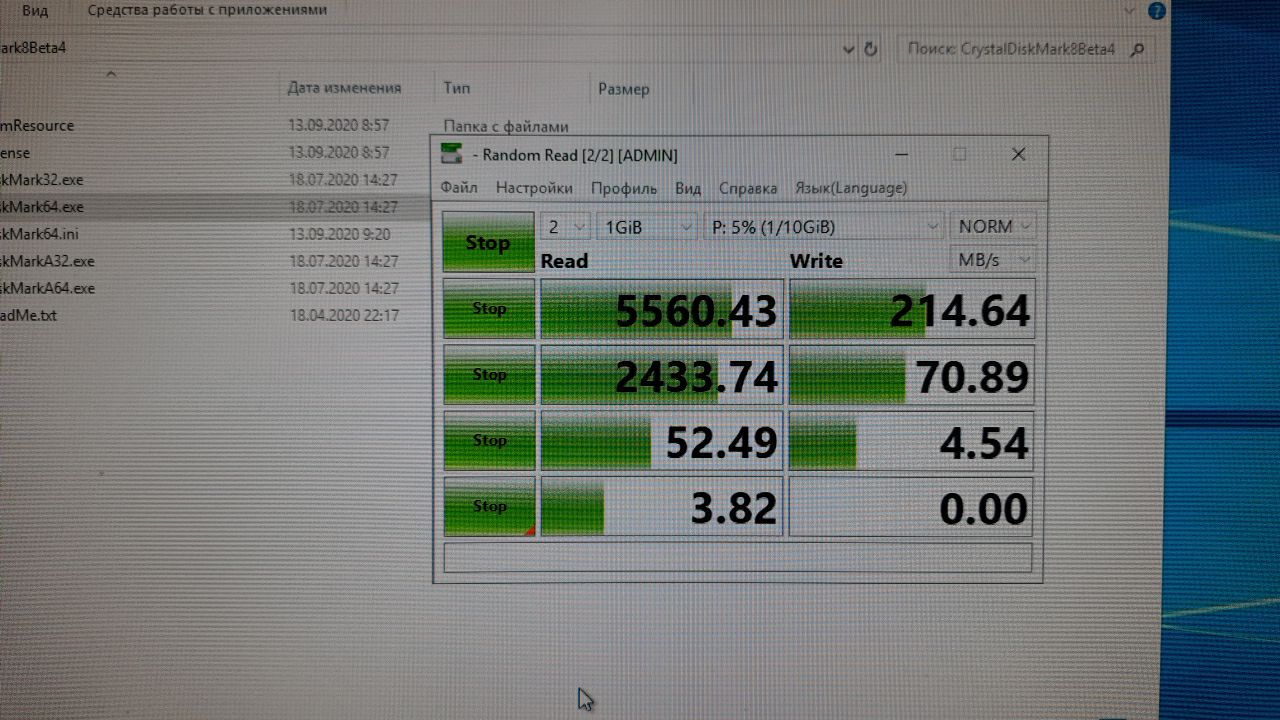Click date 13.09.2020 9:20 in Explorer
The height and width of the screenshot is (720, 1280).
(x=339, y=234)
